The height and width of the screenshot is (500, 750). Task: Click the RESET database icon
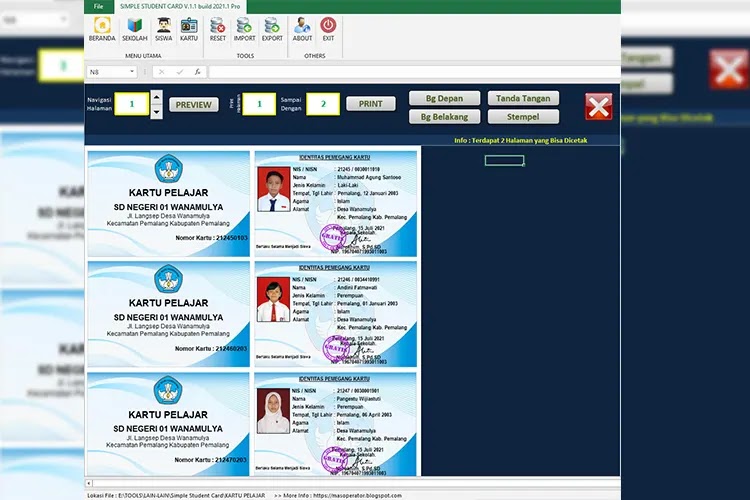point(218,29)
